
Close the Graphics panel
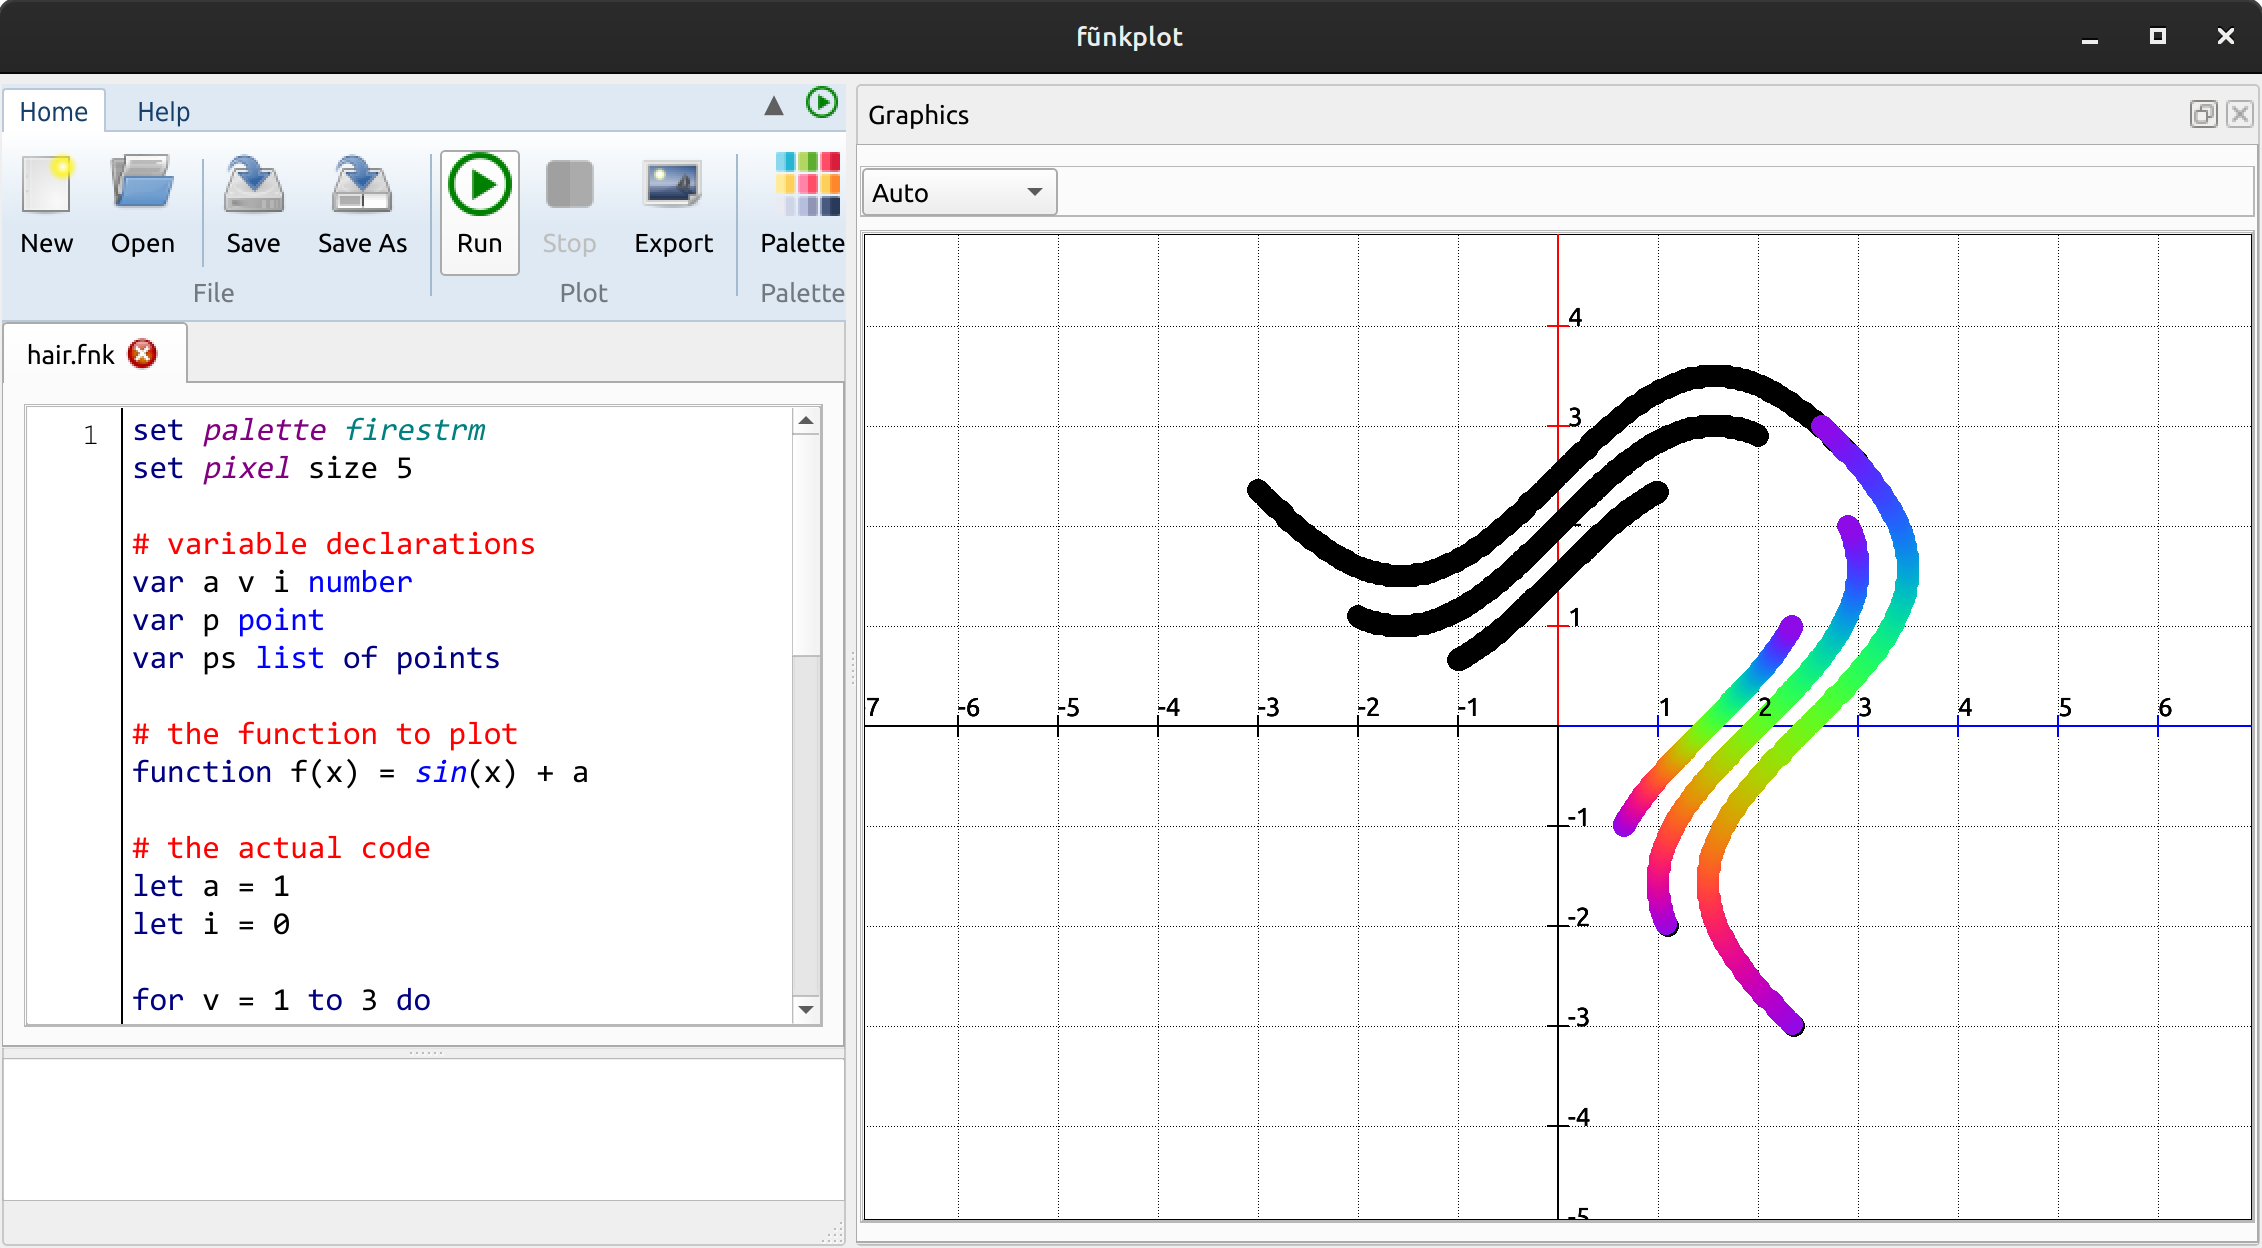click(2237, 114)
